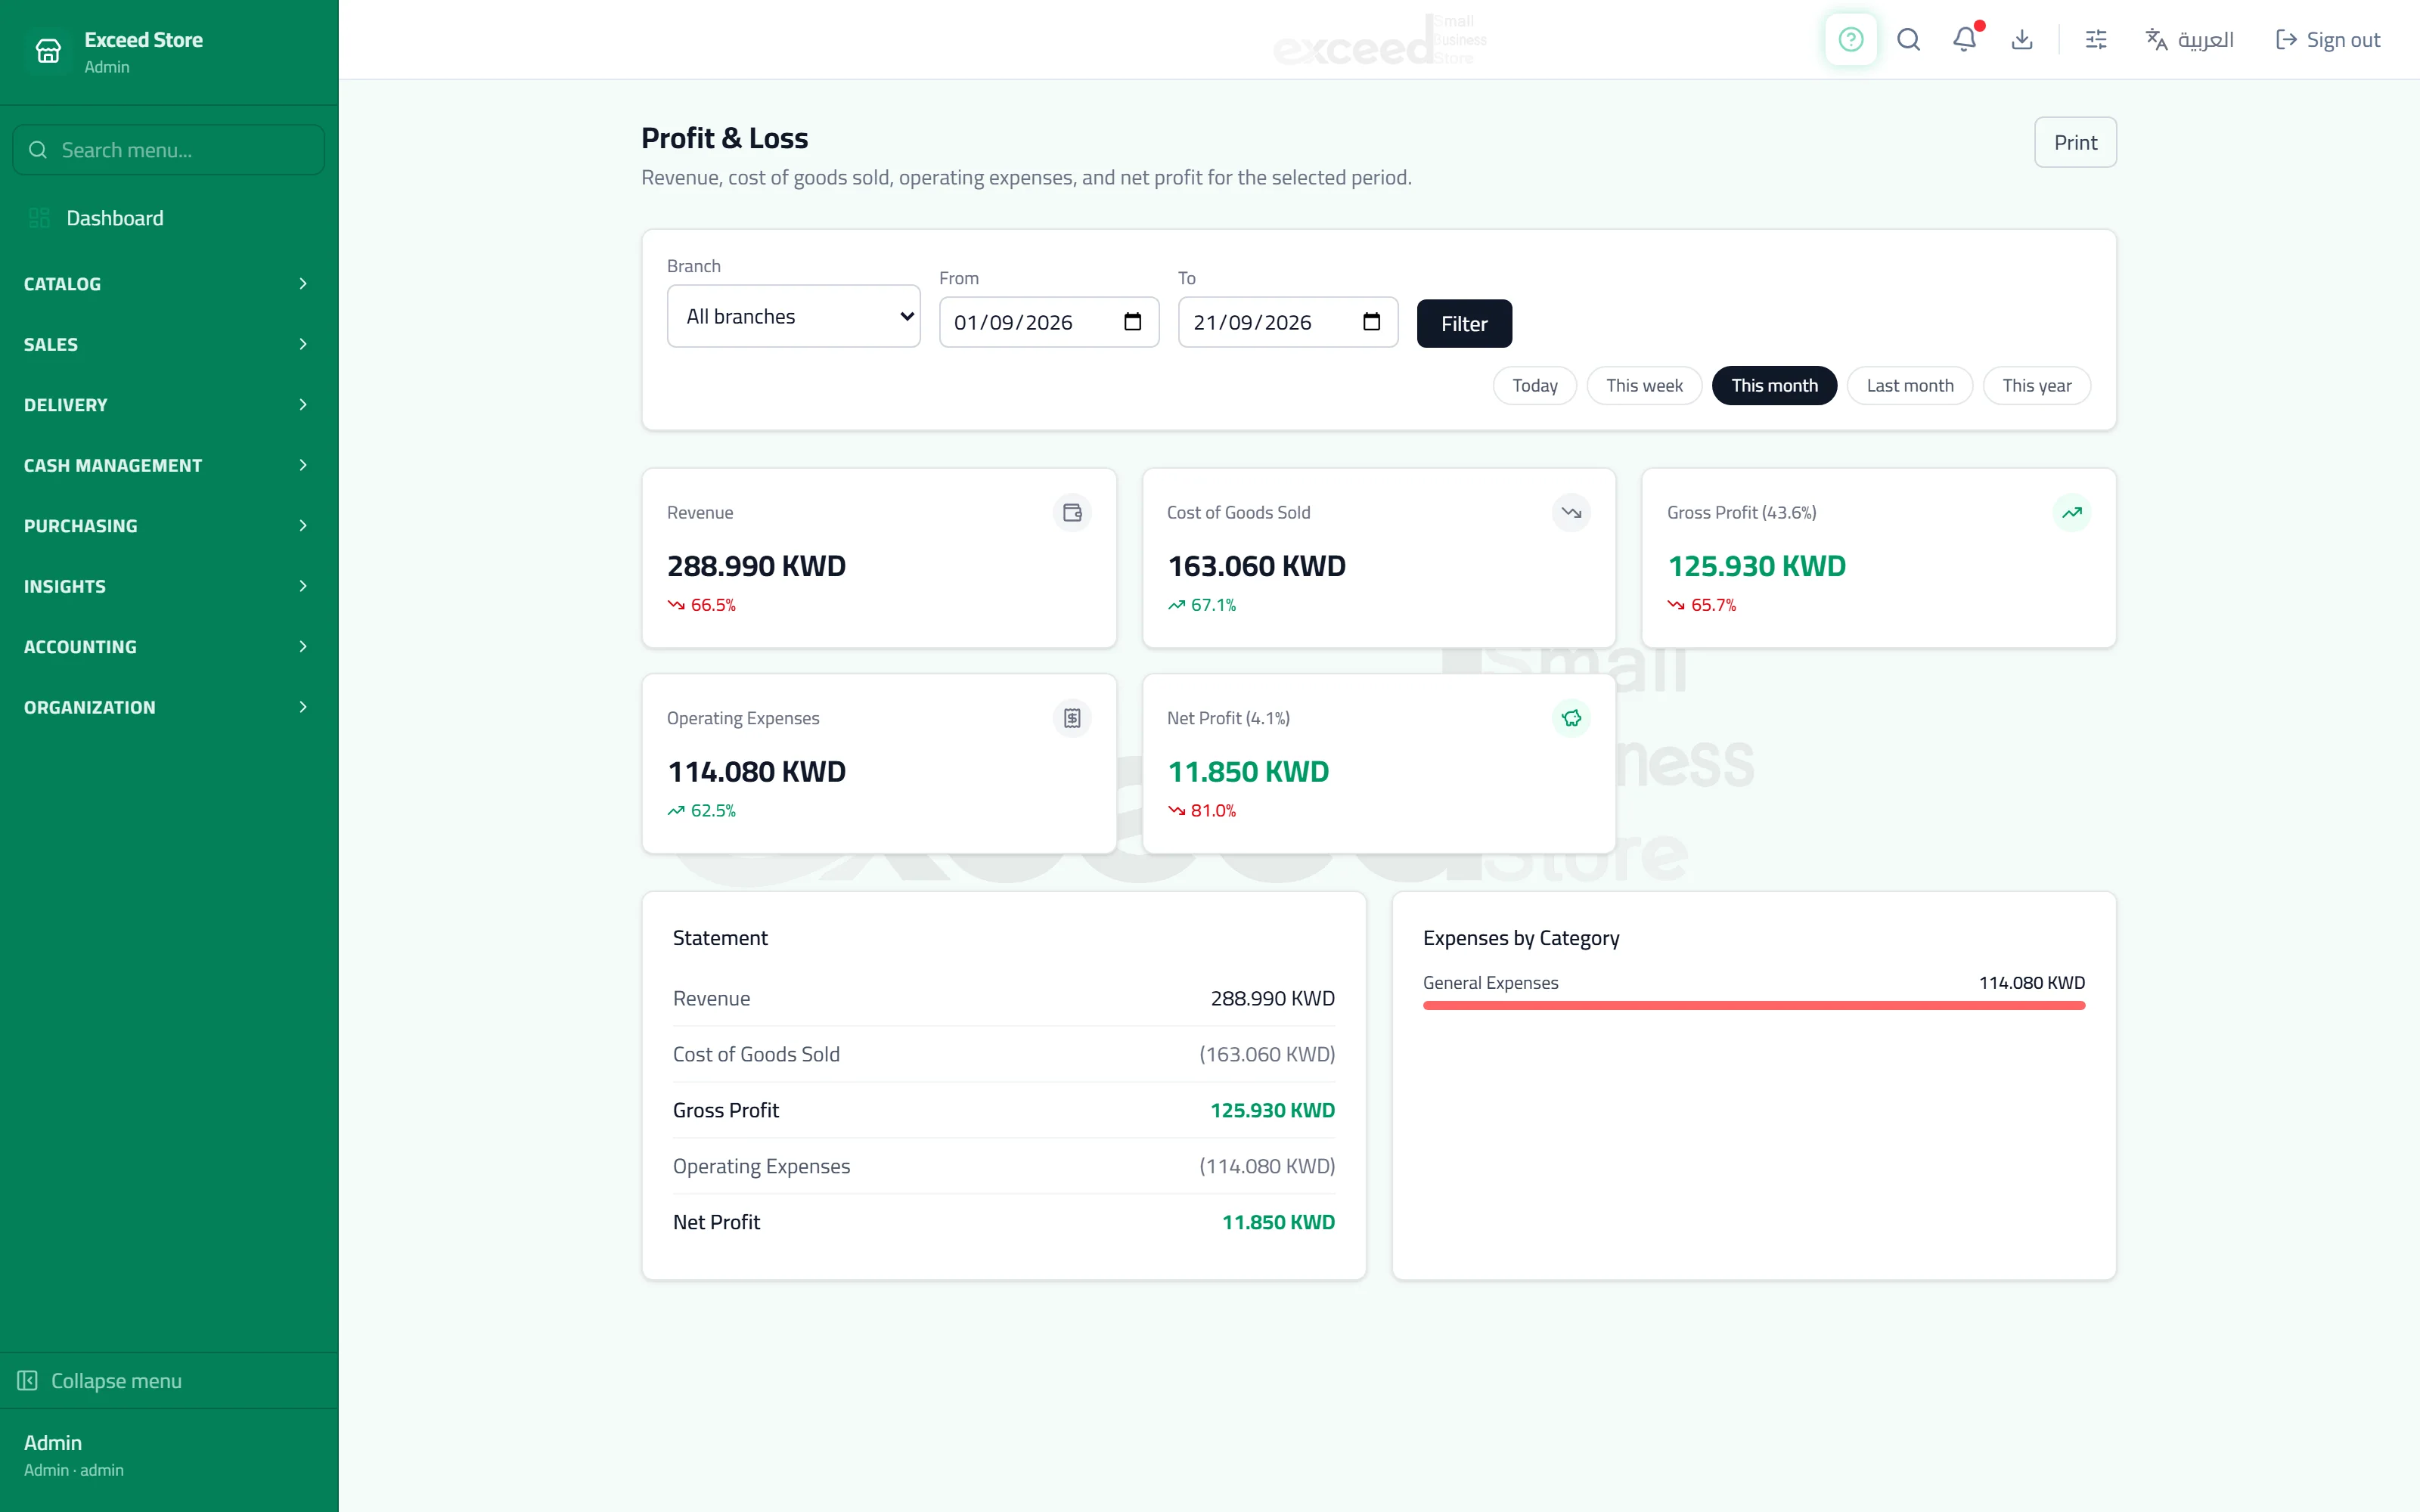The width and height of the screenshot is (2420, 1512).
Task: Expand the CATALOG menu section
Action: 168,284
